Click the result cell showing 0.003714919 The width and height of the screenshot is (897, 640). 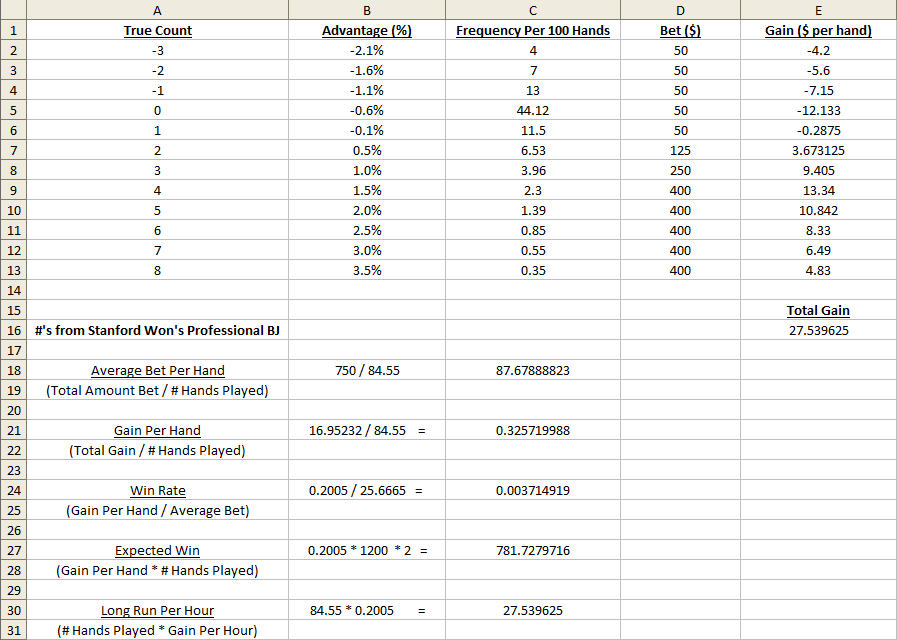pyautogui.click(x=533, y=491)
